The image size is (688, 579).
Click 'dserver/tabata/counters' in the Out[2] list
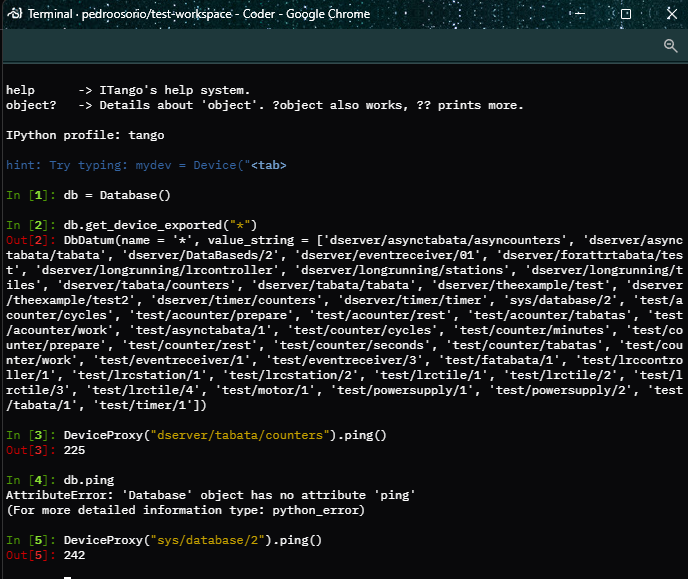147,285
